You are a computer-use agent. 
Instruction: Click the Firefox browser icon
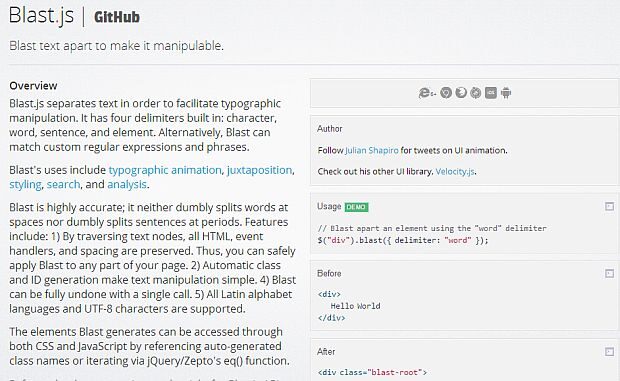pos(461,92)
